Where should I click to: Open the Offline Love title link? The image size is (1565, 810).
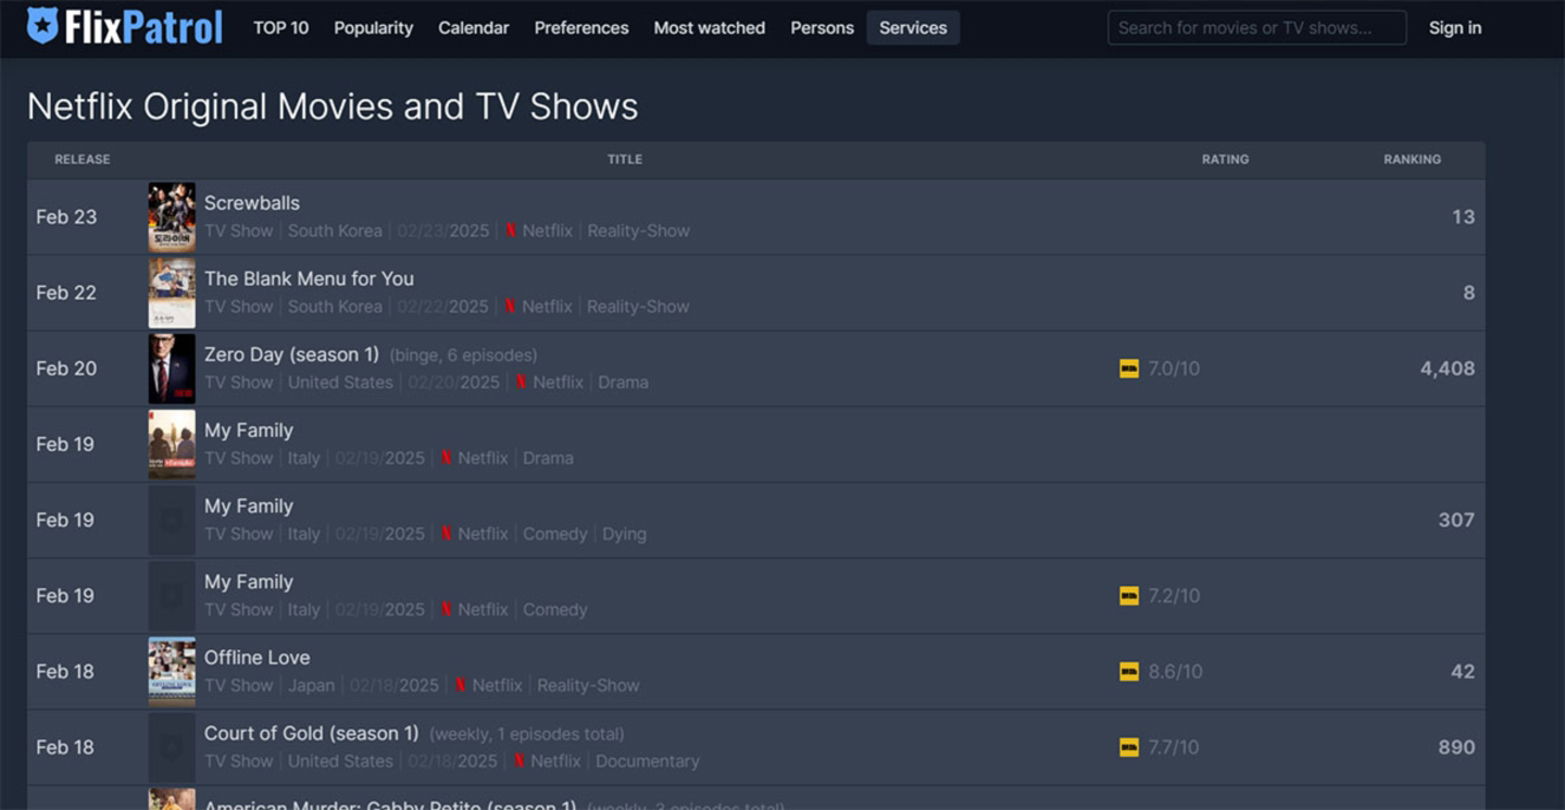pyautogui.click(x=257, y=658)
